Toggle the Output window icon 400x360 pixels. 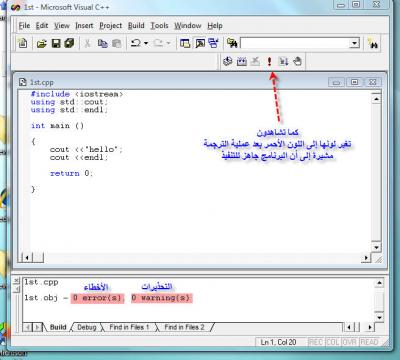coord(200,43)
